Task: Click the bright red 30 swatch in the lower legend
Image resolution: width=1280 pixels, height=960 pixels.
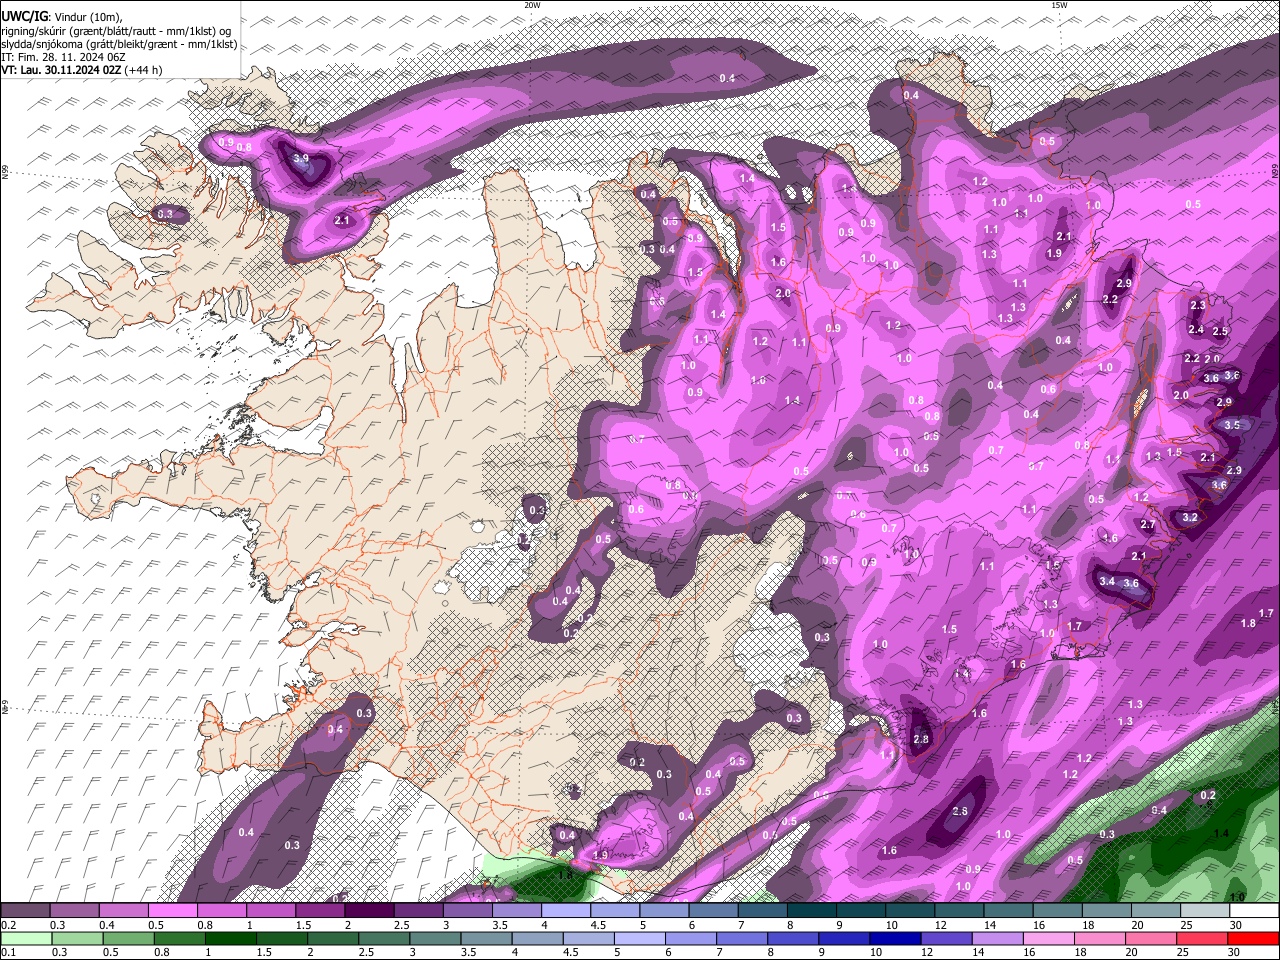Action: (1254, 939)
